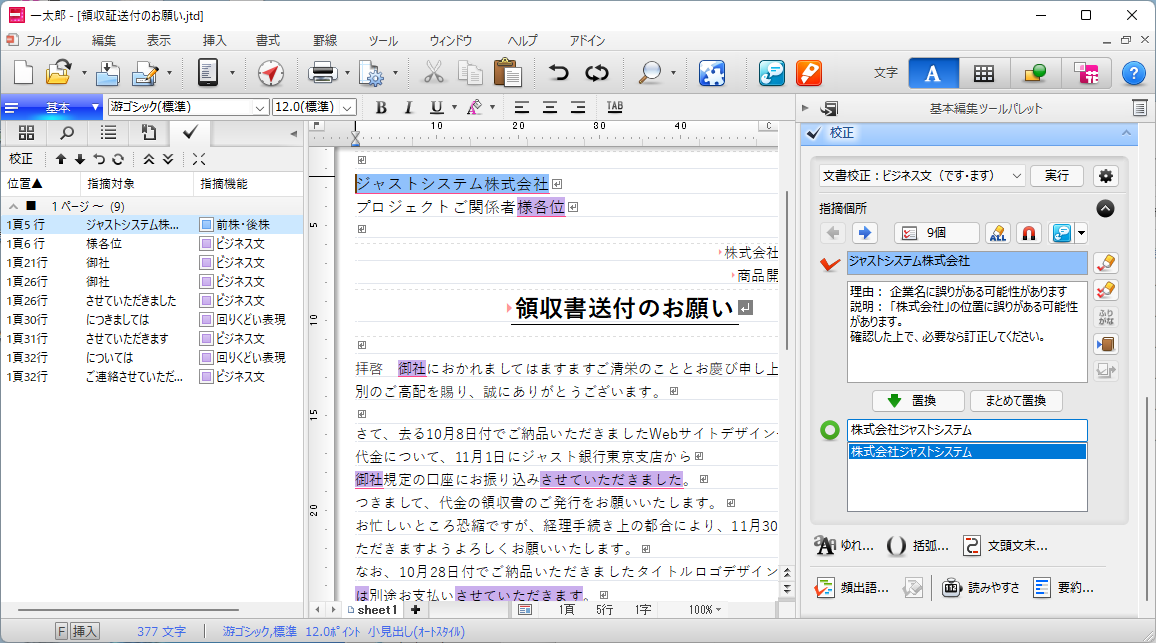
Task: Toggle underline formatting
Action: coord(436,108)
